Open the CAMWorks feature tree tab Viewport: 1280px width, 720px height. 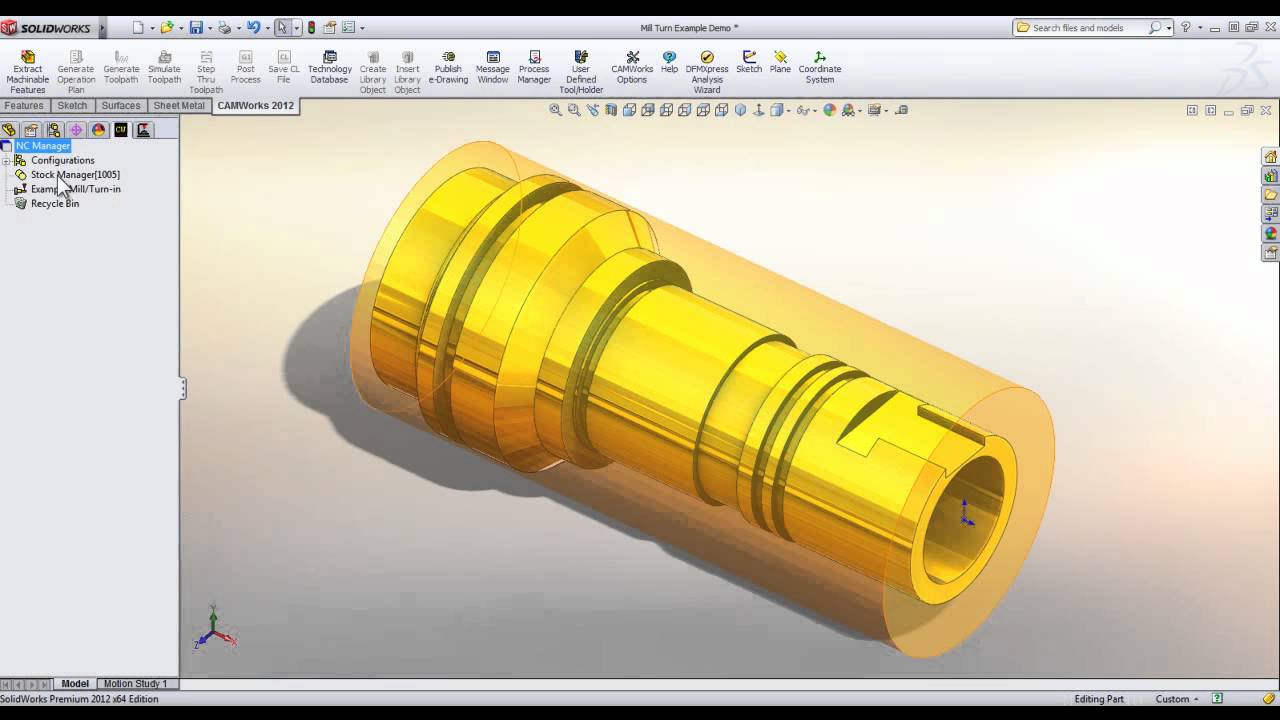pyautogui.click(x=121, y=130)
